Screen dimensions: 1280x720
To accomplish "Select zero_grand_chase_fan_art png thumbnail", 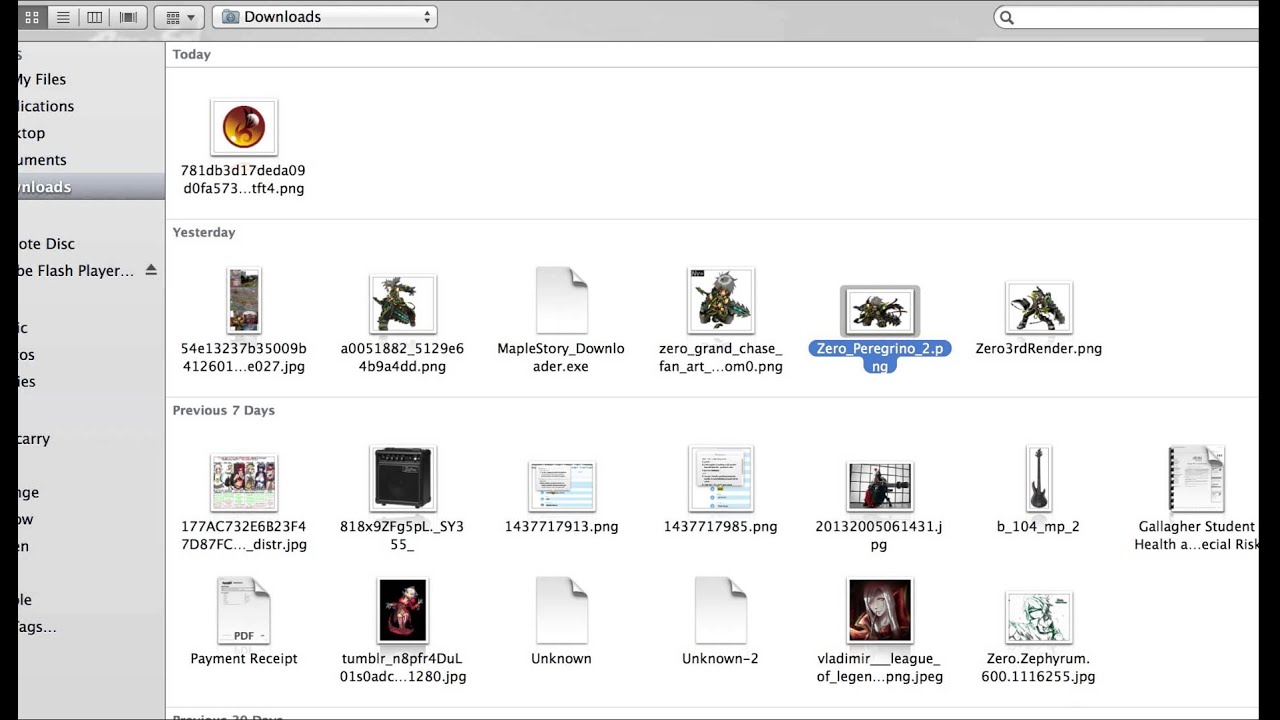I will point(720,300).
